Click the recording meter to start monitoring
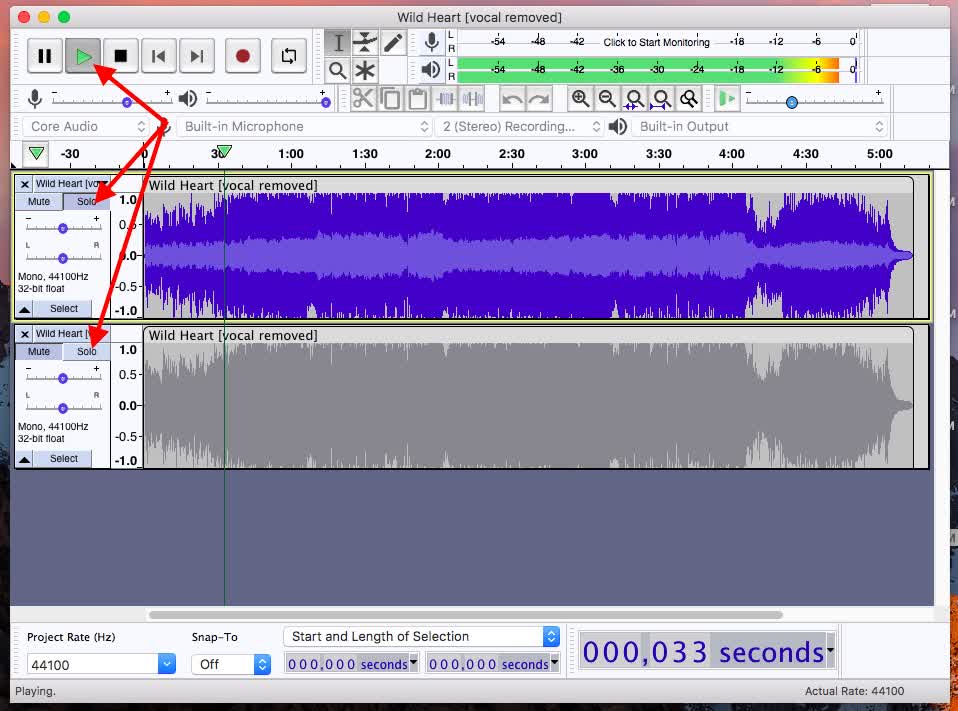 click(657, 42)
